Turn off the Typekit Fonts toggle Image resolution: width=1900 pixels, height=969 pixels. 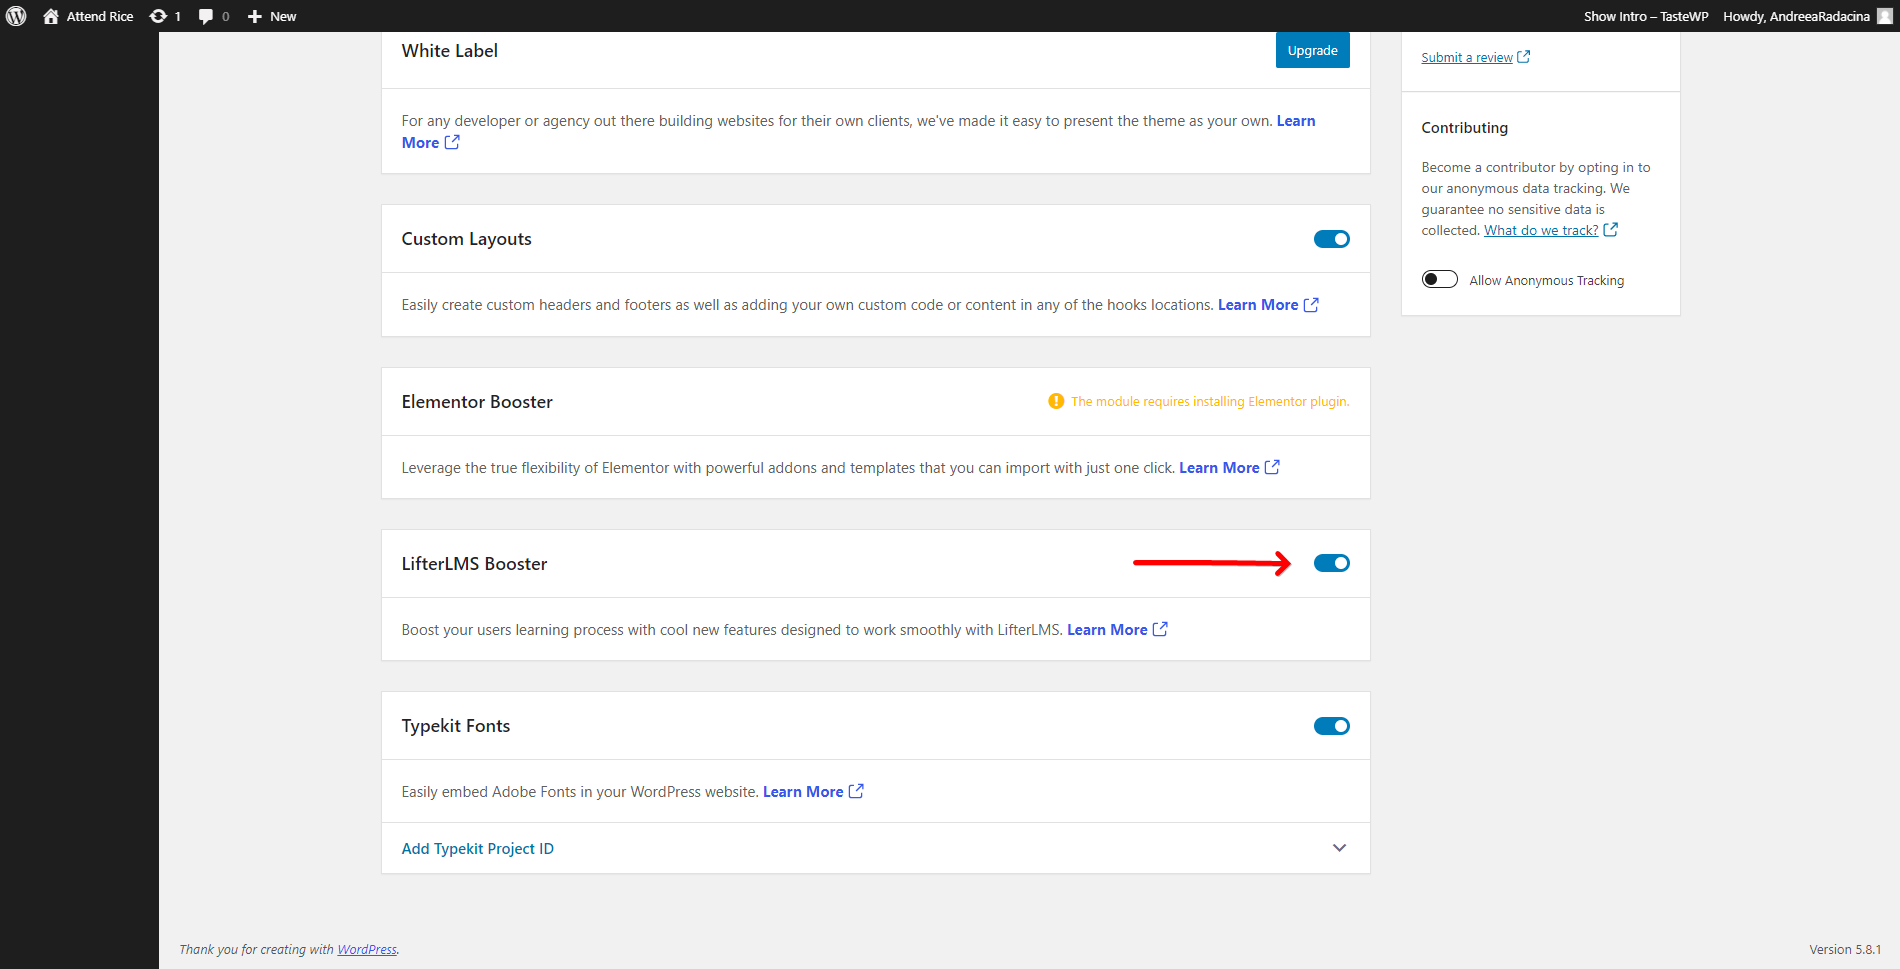[1331, 725]
